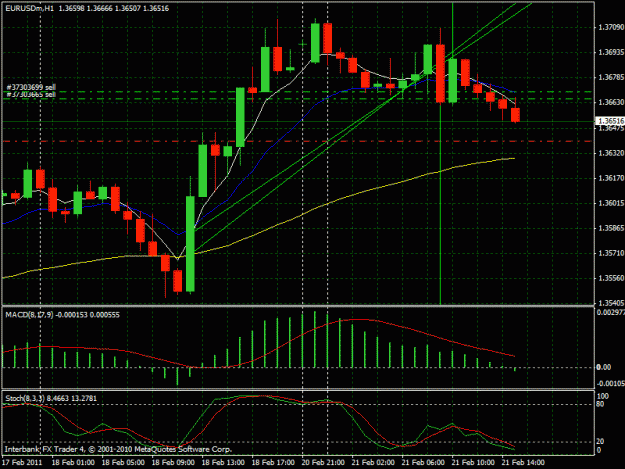Click the highlighted current price tag on the axis
Screen dimensions: 625x469
click(x=610, y=121)
